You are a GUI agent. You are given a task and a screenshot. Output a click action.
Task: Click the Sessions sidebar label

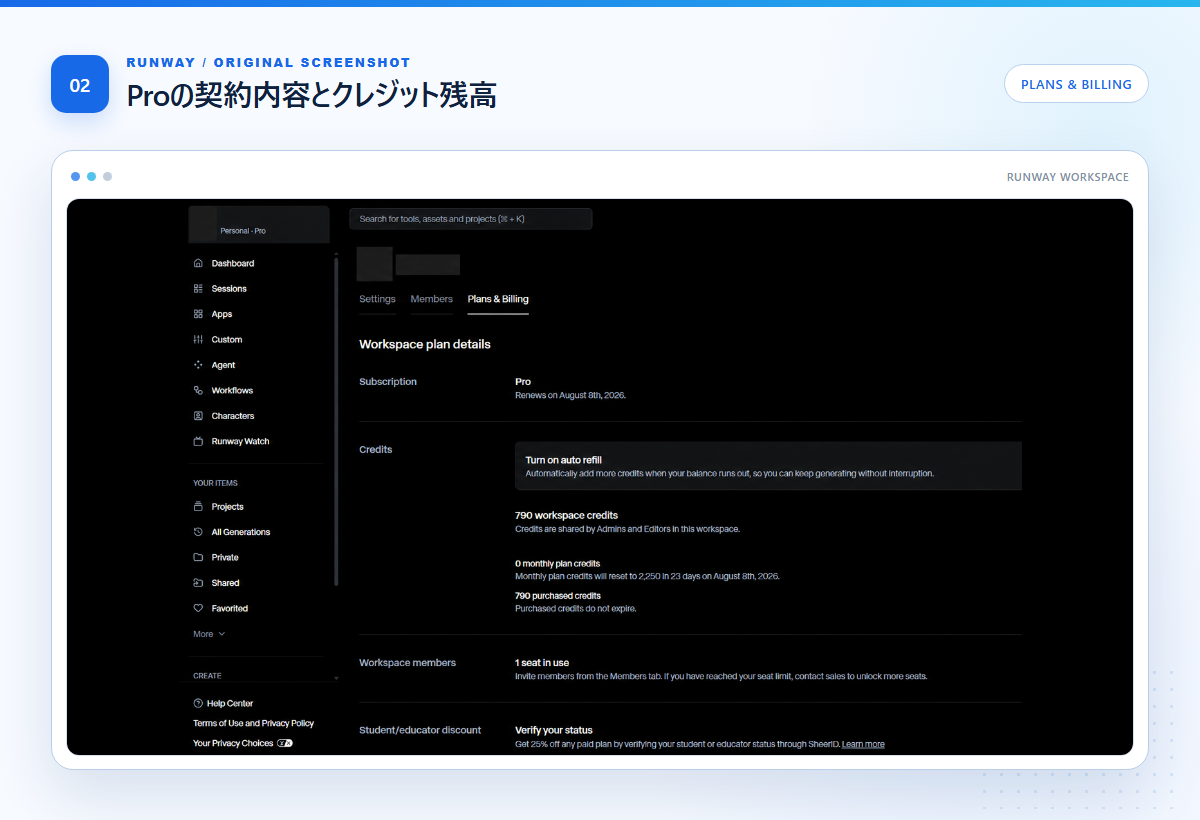click(x=229, y=288)
